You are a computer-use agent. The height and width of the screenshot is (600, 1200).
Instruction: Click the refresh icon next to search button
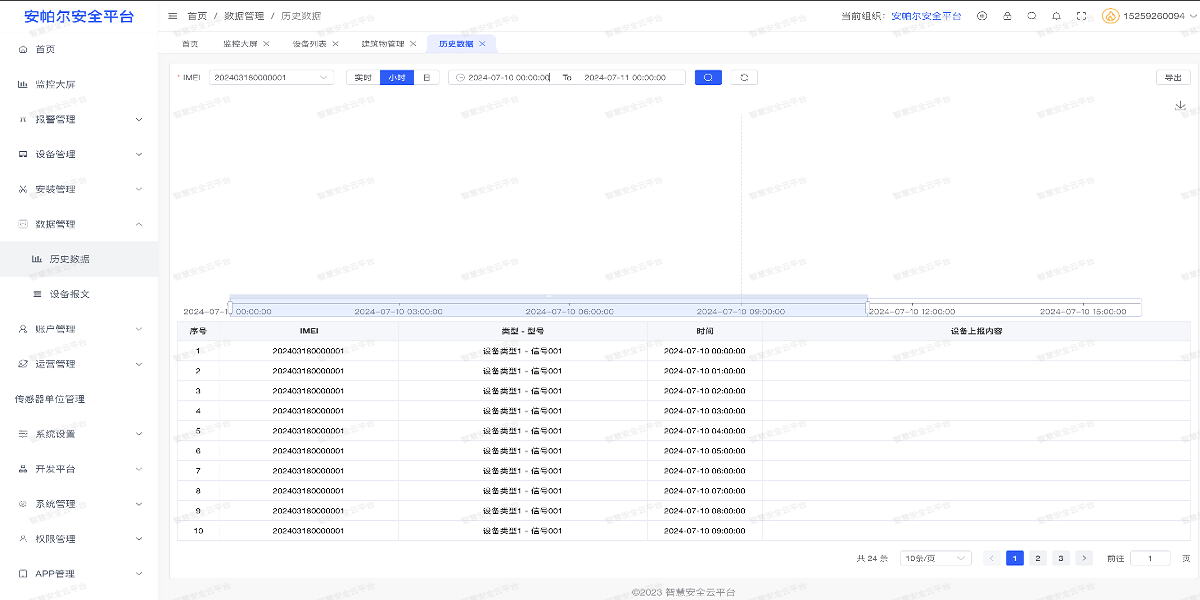click(742, 77)
